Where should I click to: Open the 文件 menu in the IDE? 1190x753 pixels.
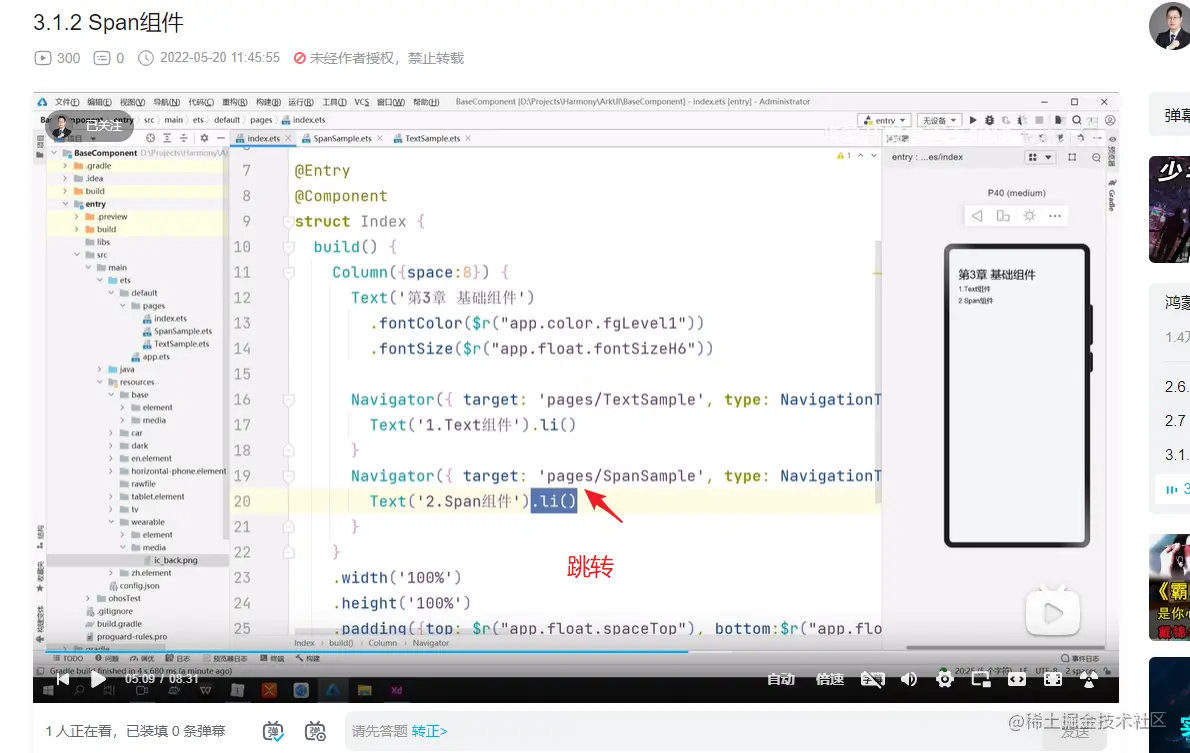coord(67,102)
